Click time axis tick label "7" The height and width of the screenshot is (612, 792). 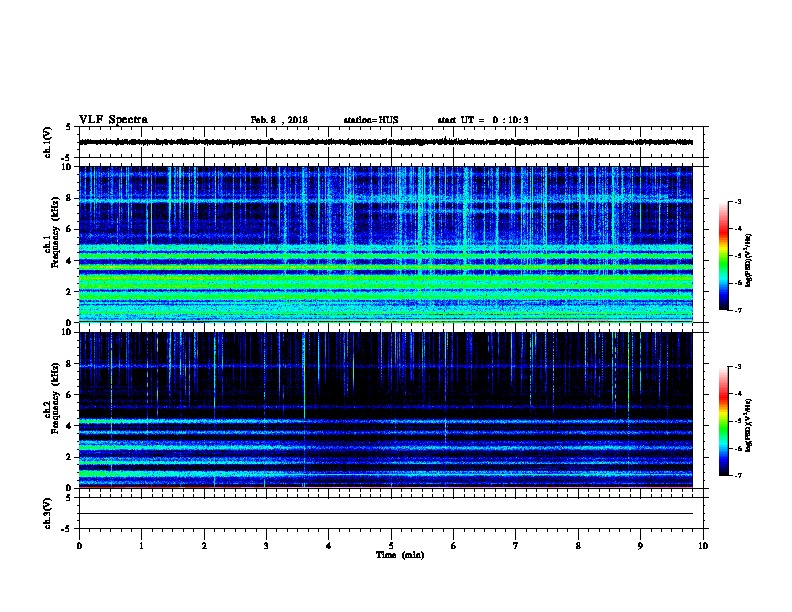[516, 546]
